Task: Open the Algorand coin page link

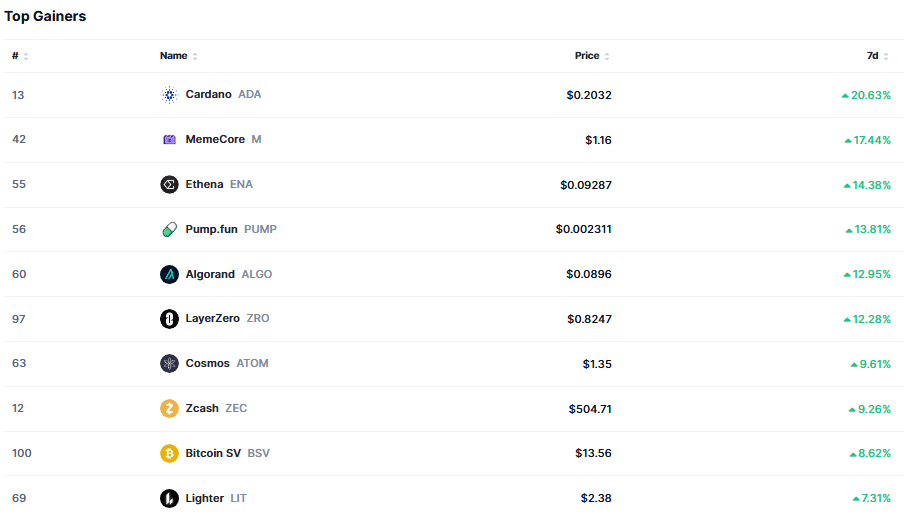Action: [210, 274]
